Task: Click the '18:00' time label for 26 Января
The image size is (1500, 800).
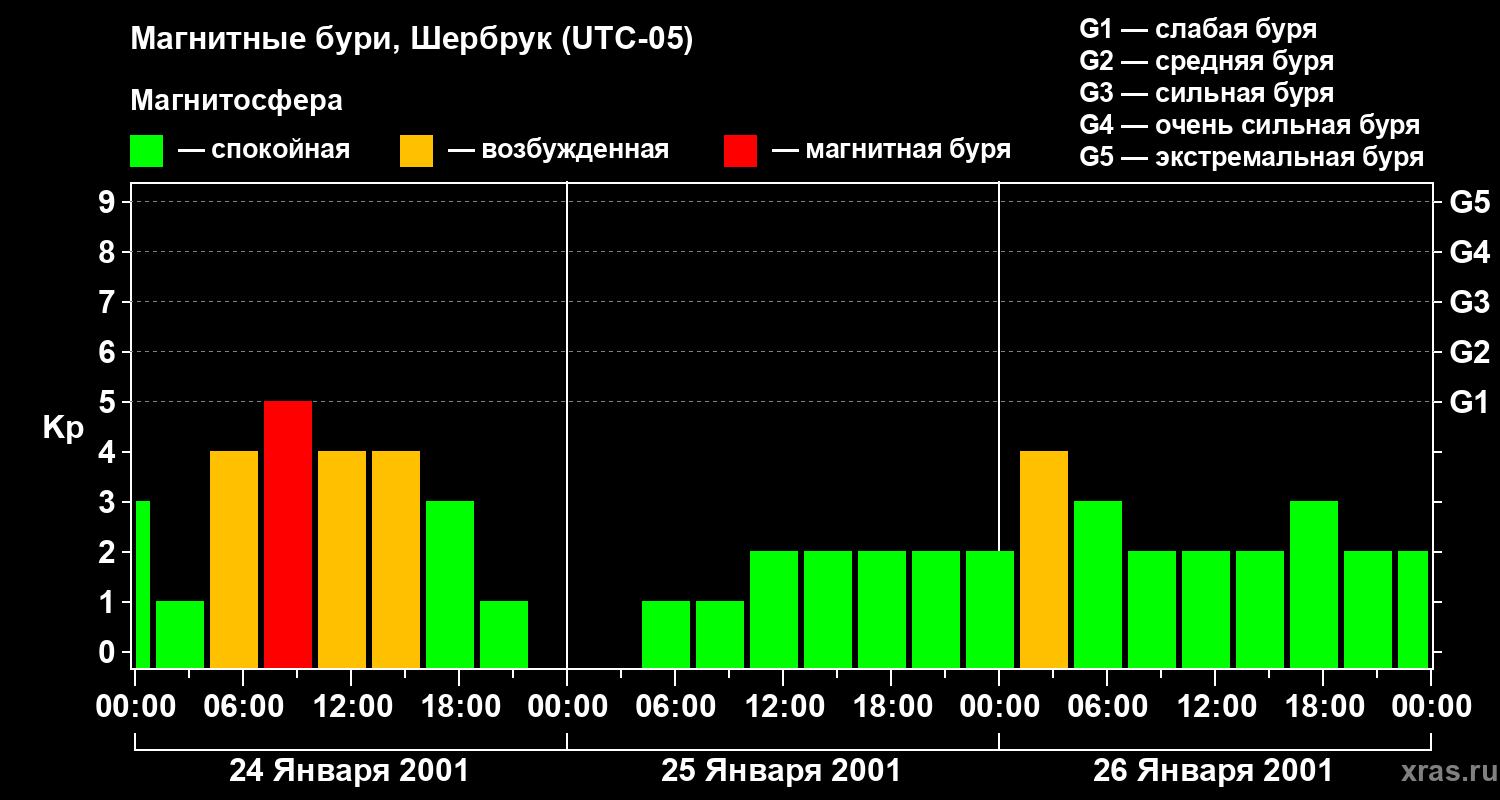Action: (1323, 706)
